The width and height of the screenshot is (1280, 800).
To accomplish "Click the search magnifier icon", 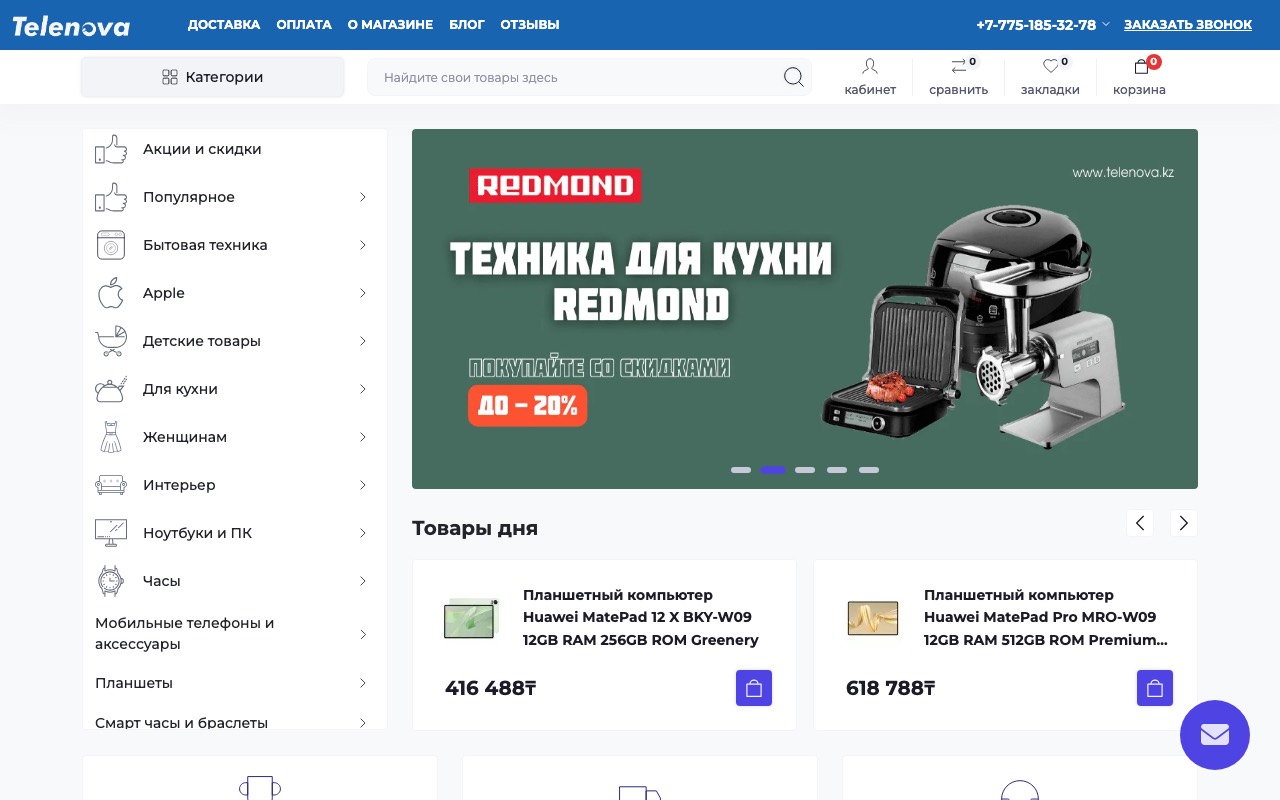I will (x=793, y=77).
